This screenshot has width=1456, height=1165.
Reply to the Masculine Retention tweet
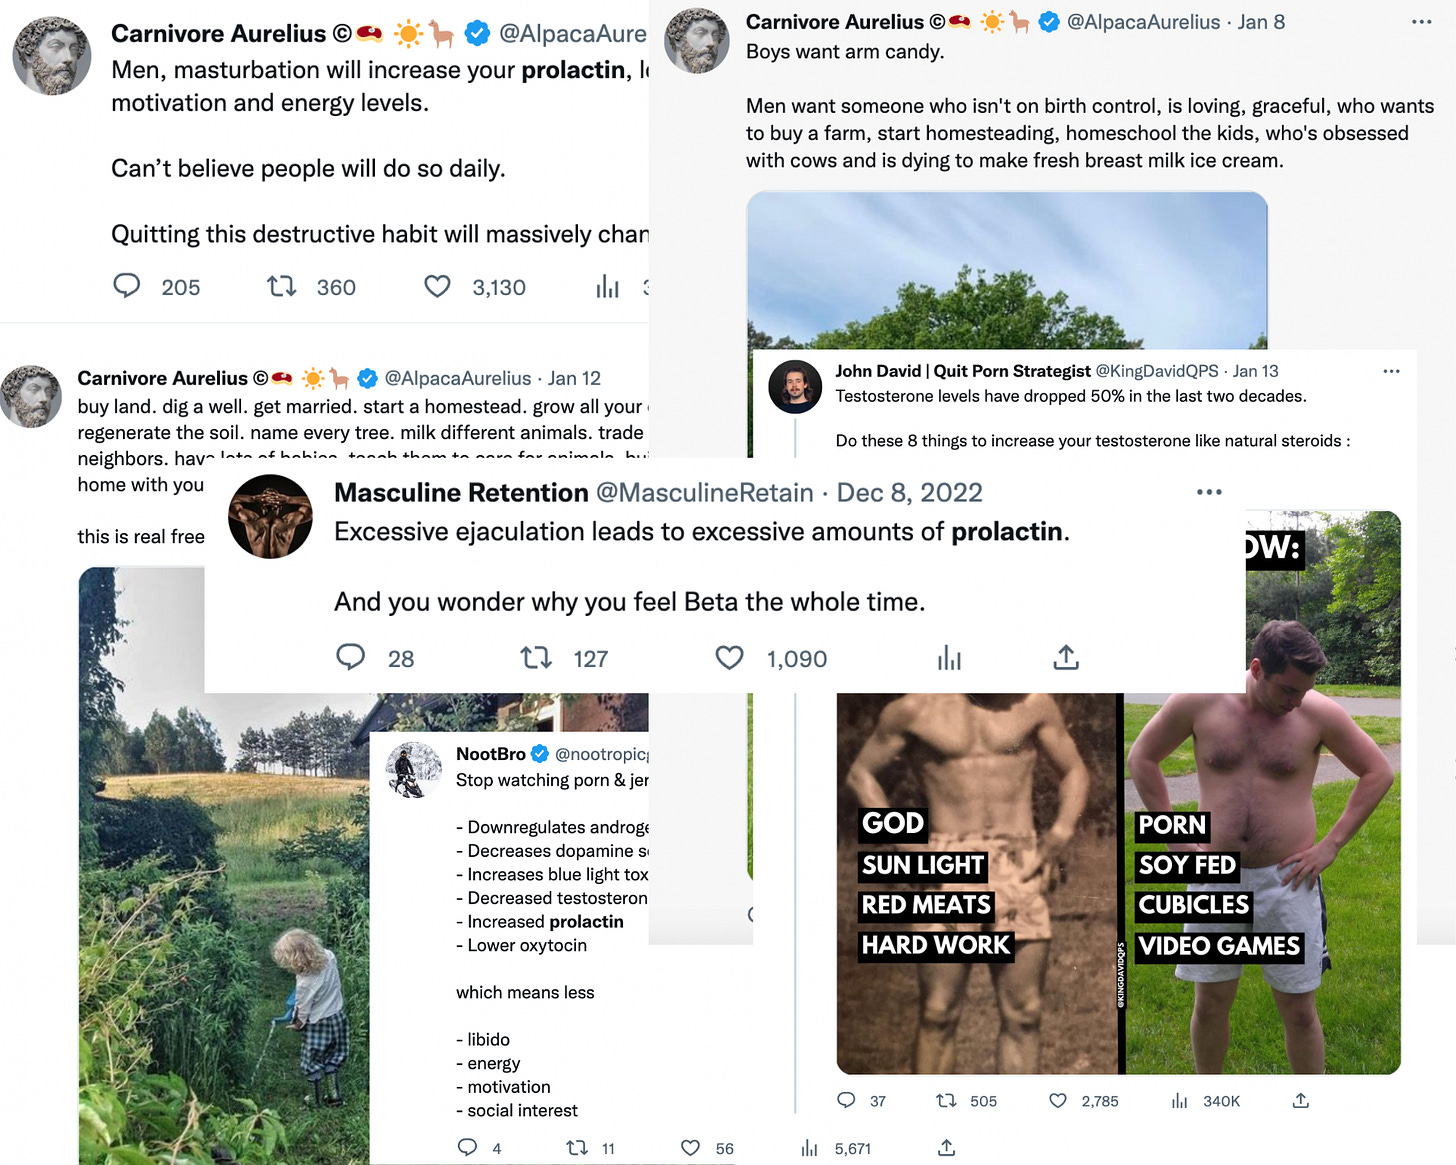point(350,657)
